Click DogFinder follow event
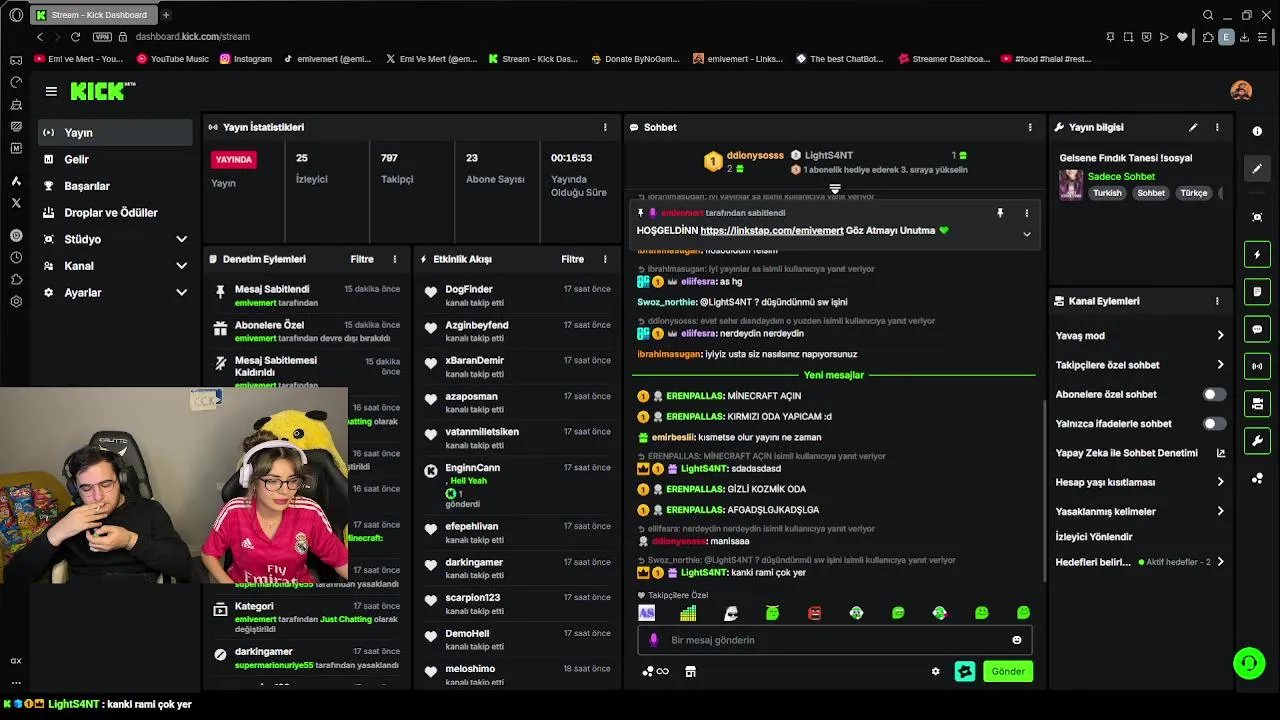The height and width of the screenshot is (720, 1280). 517,295
